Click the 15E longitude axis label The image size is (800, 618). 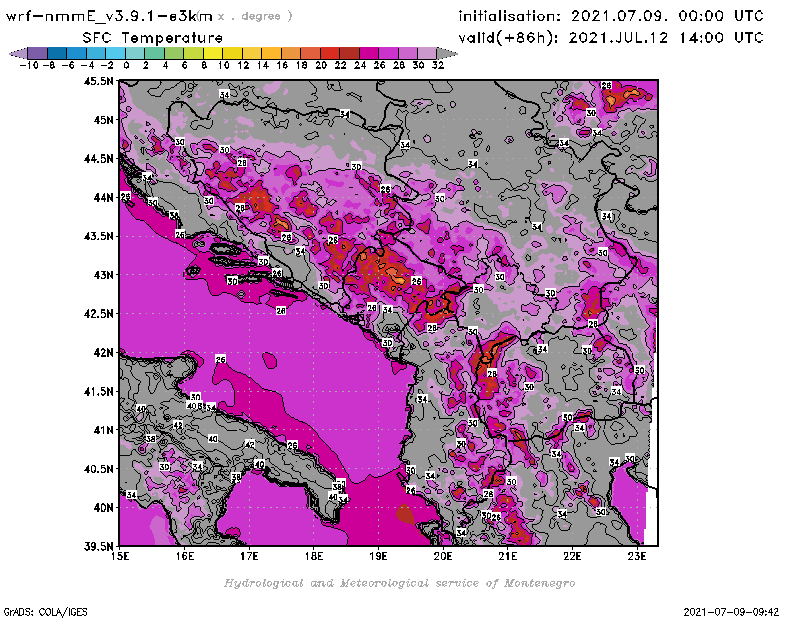tap(120, 556)
